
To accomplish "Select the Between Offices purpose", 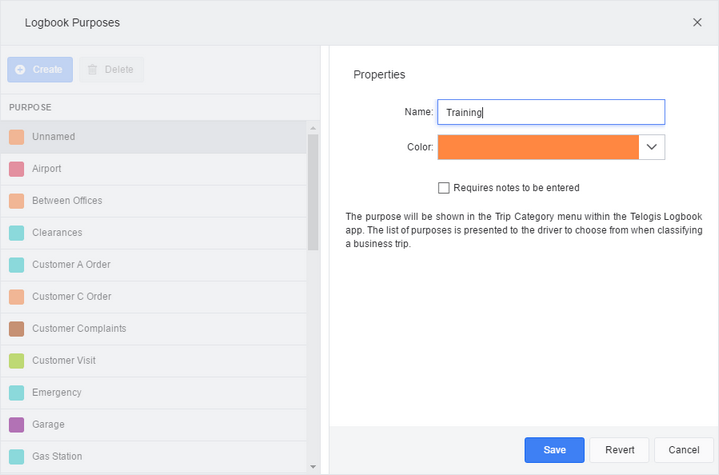I will (153, 201).
